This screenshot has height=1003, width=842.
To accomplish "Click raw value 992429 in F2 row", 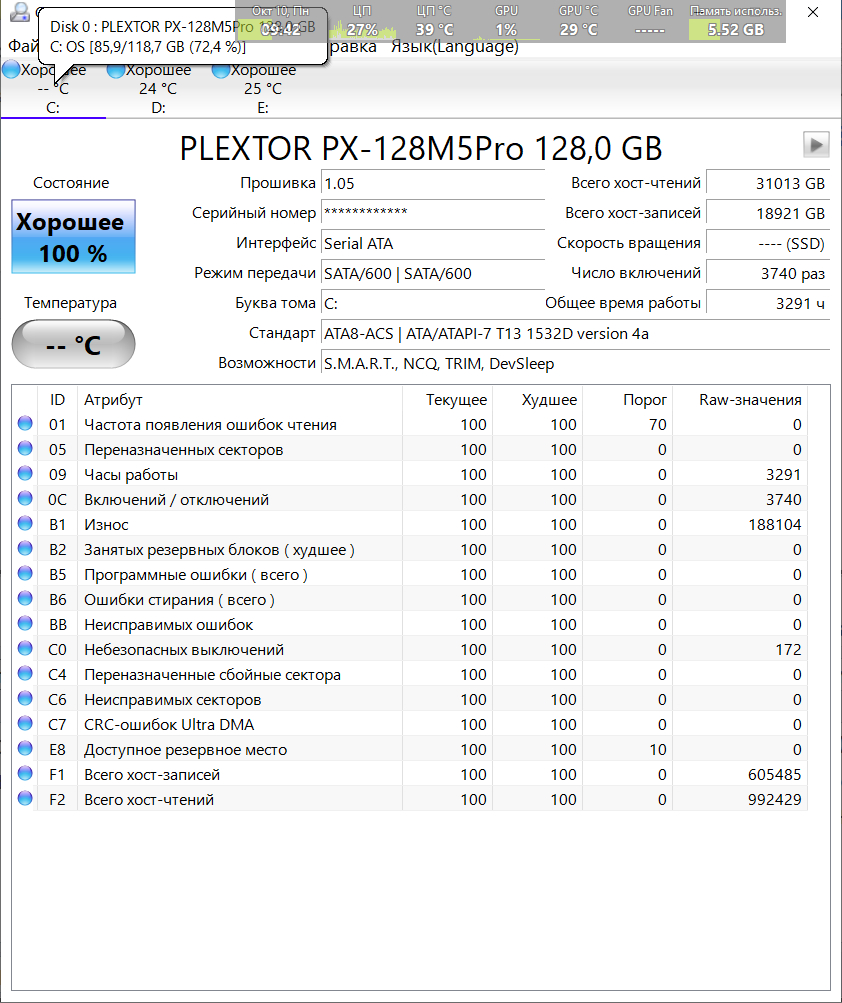I will (x=775, y=800).
